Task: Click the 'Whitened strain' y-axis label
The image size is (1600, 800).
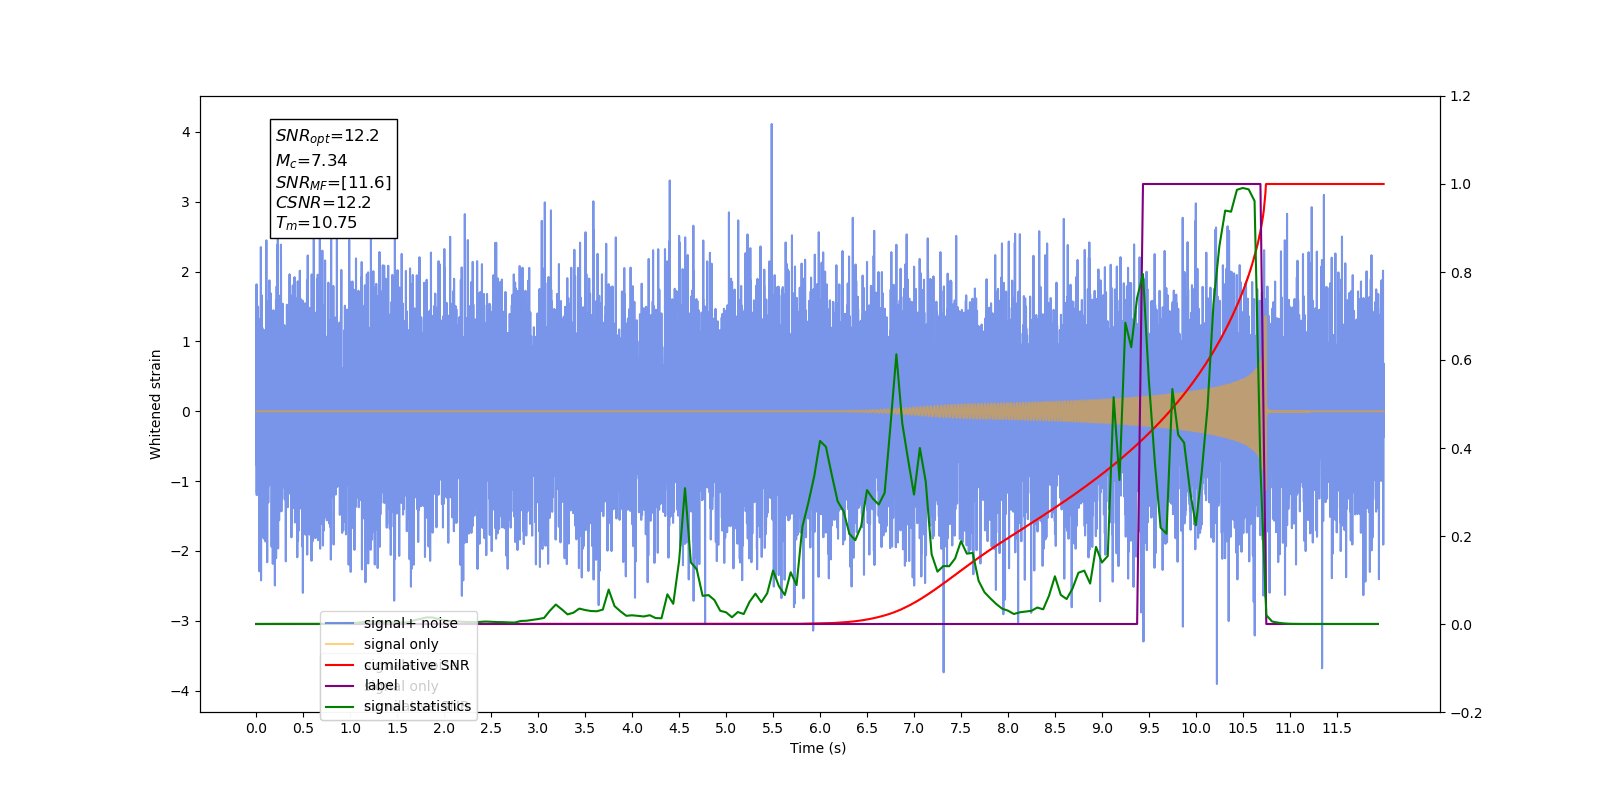Action: [156, 404]
